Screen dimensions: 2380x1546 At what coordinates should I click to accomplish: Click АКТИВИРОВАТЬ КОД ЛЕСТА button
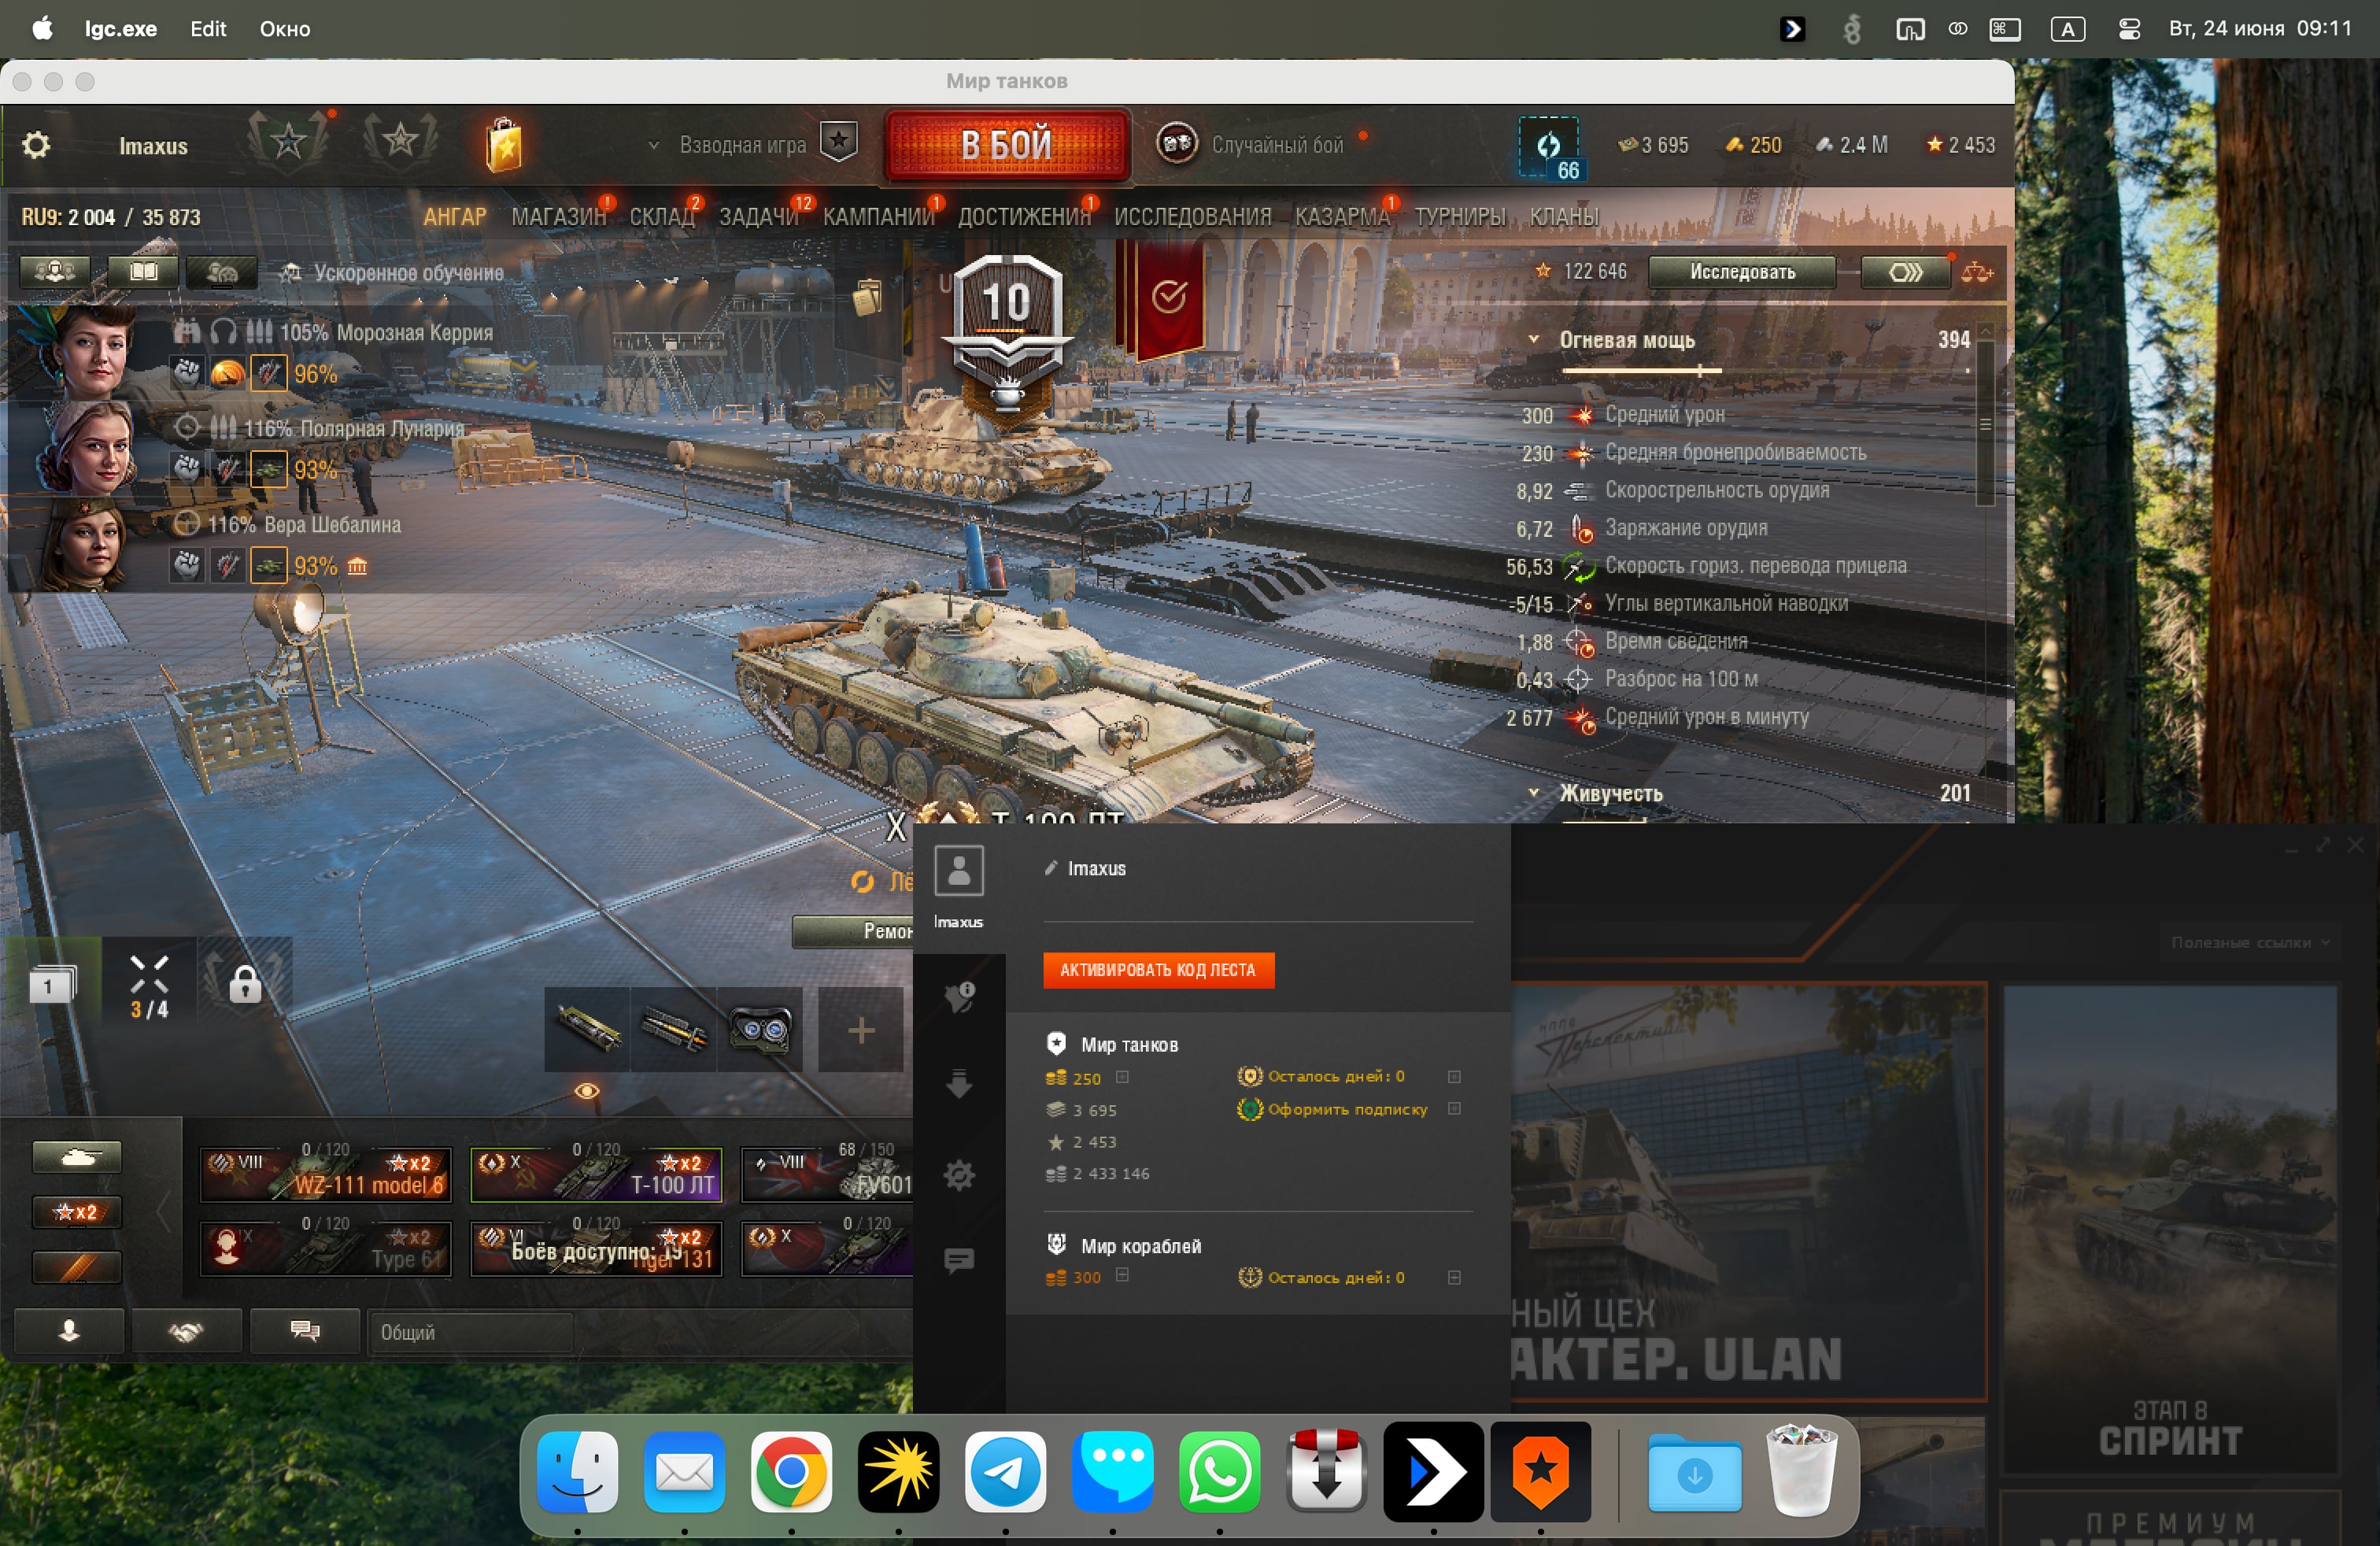[1158, 970]
